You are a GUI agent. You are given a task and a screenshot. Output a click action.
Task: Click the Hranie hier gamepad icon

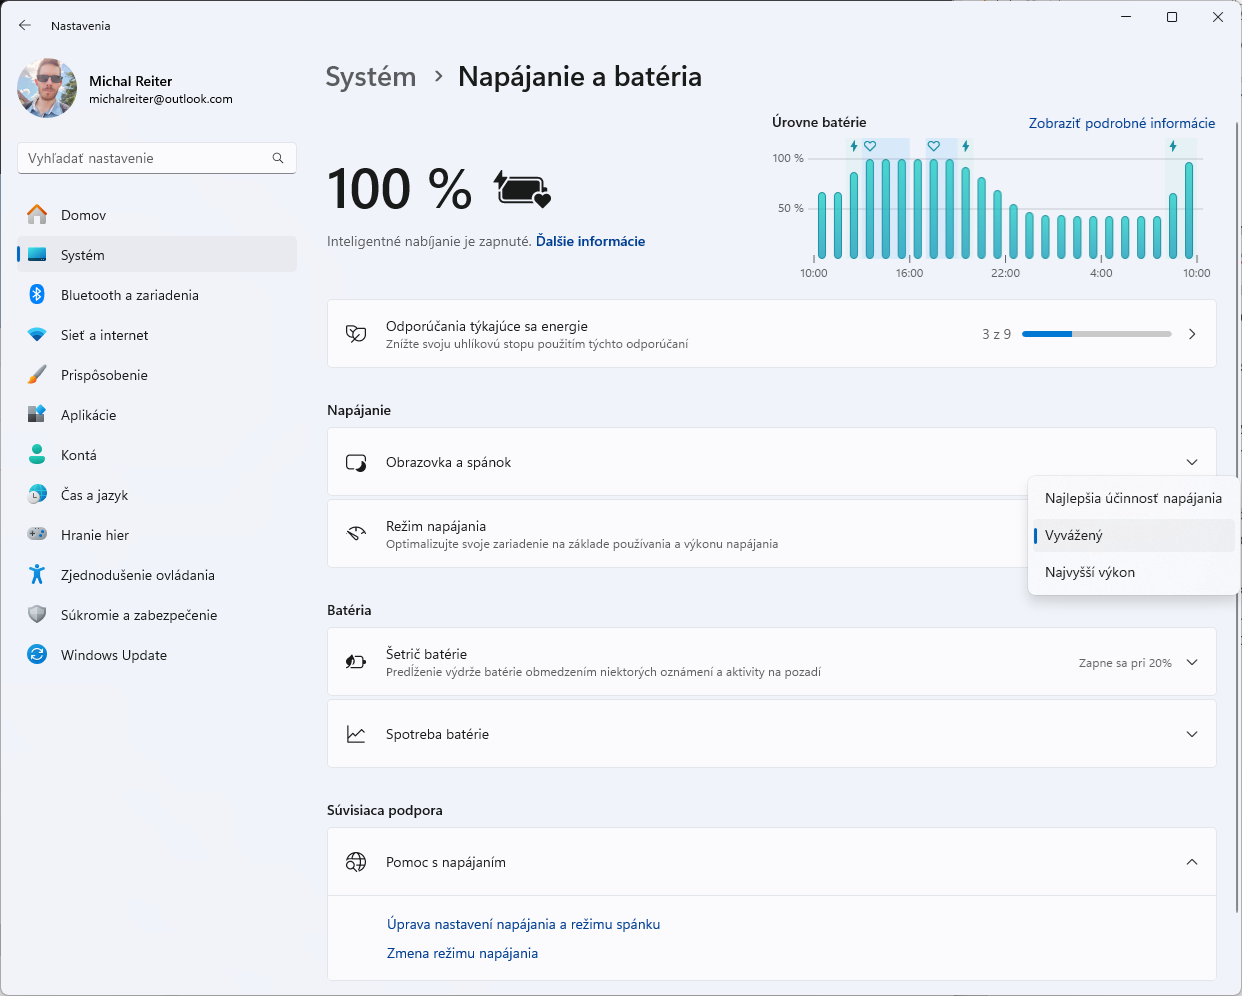37,535
